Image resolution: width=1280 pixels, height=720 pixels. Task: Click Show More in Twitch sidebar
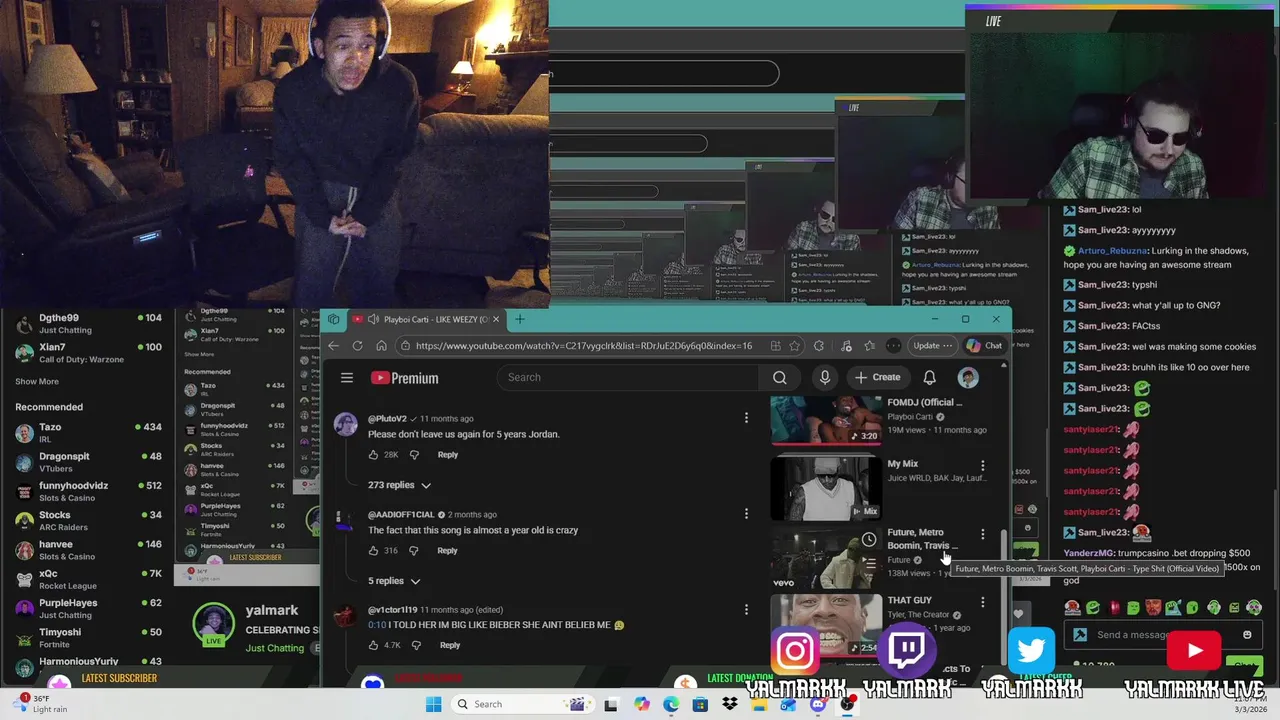click(37, 381)
